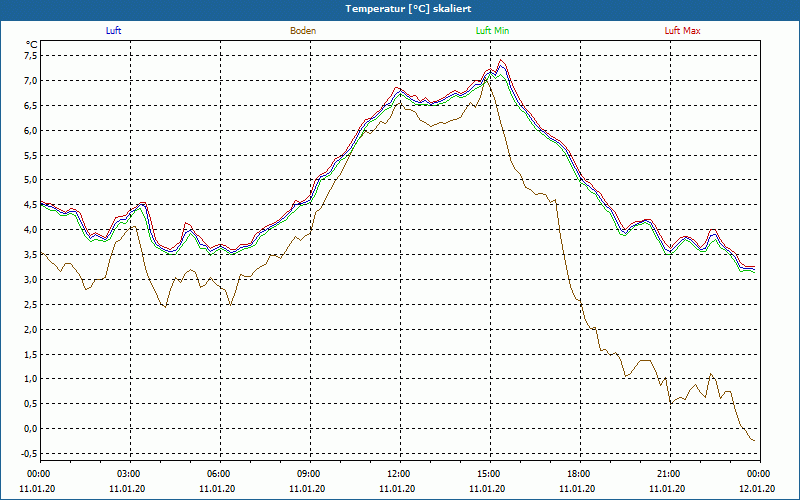Click the -0,5 y-axis value
The width and height of the screenshot is (800, 500).
[29, 454]
